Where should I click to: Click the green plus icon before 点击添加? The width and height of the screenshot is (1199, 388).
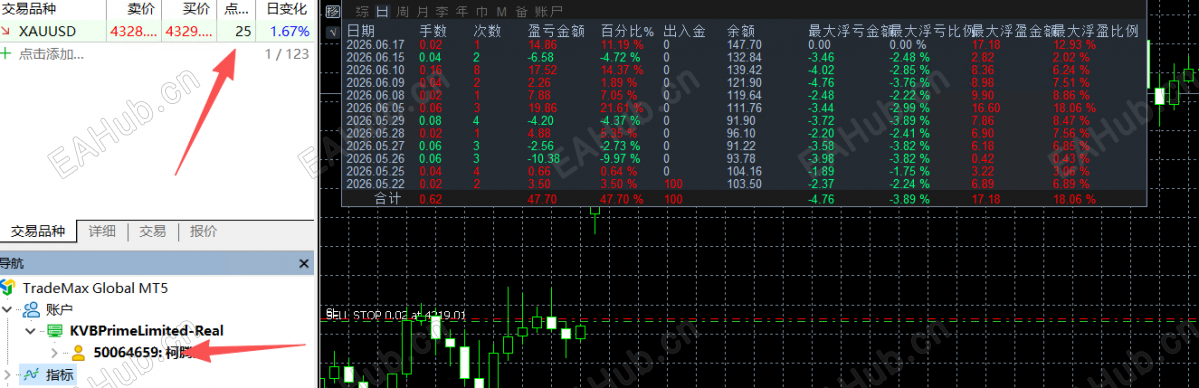point(6,54)
